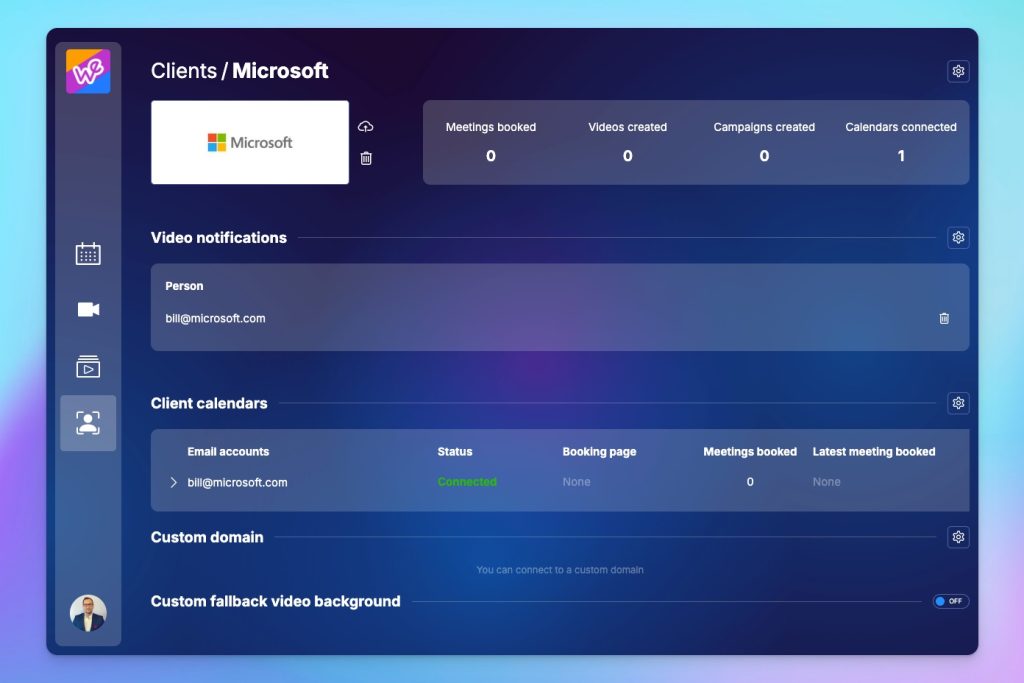This screenshot has height=683, width=1024.
Task: Open Client calendars settings gear
Action: (x=958, y=403)
